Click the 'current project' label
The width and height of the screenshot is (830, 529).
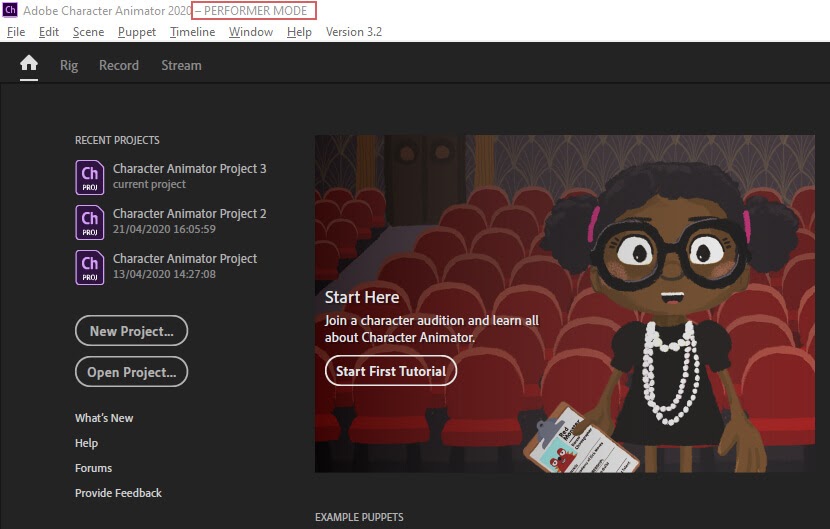(149, 184)
